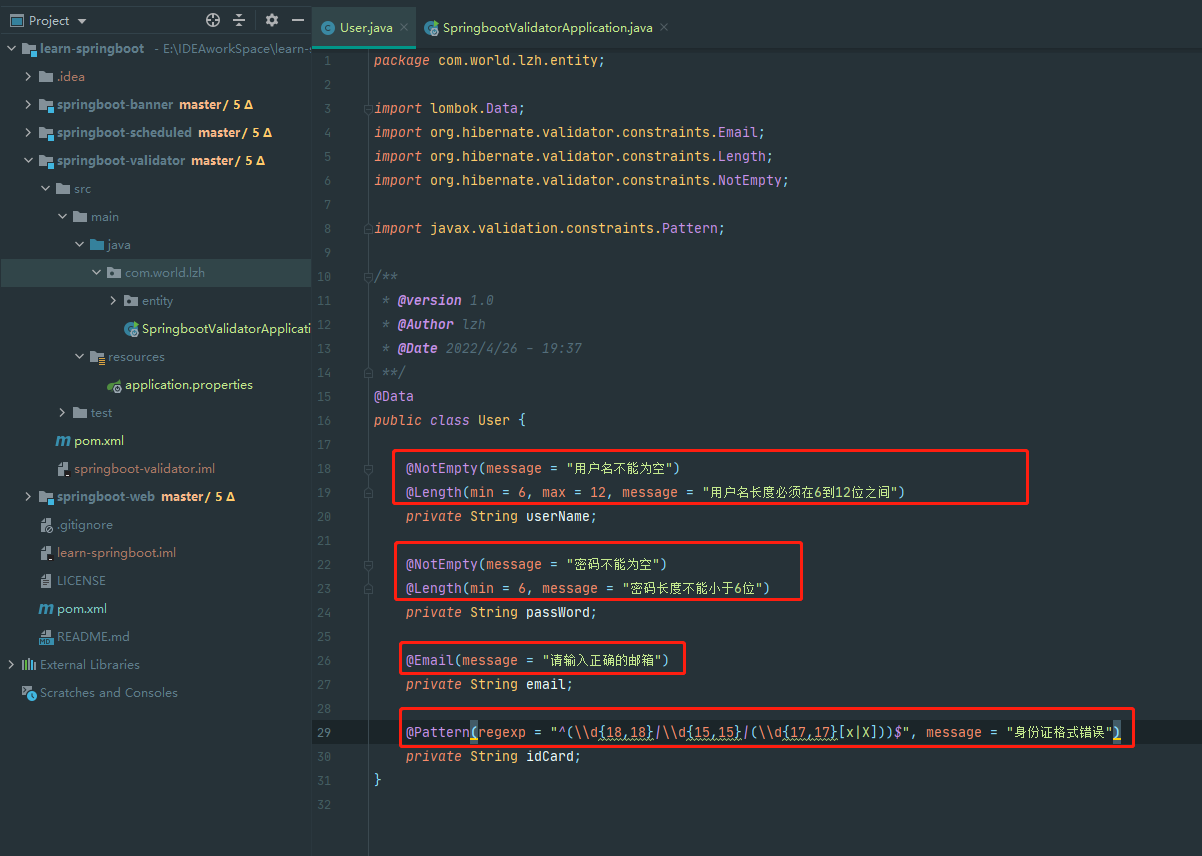Image resolution: width=1202 pixels, height=856 pixels.
Task: Collapse the resources folder
Action: pos(80,357)
